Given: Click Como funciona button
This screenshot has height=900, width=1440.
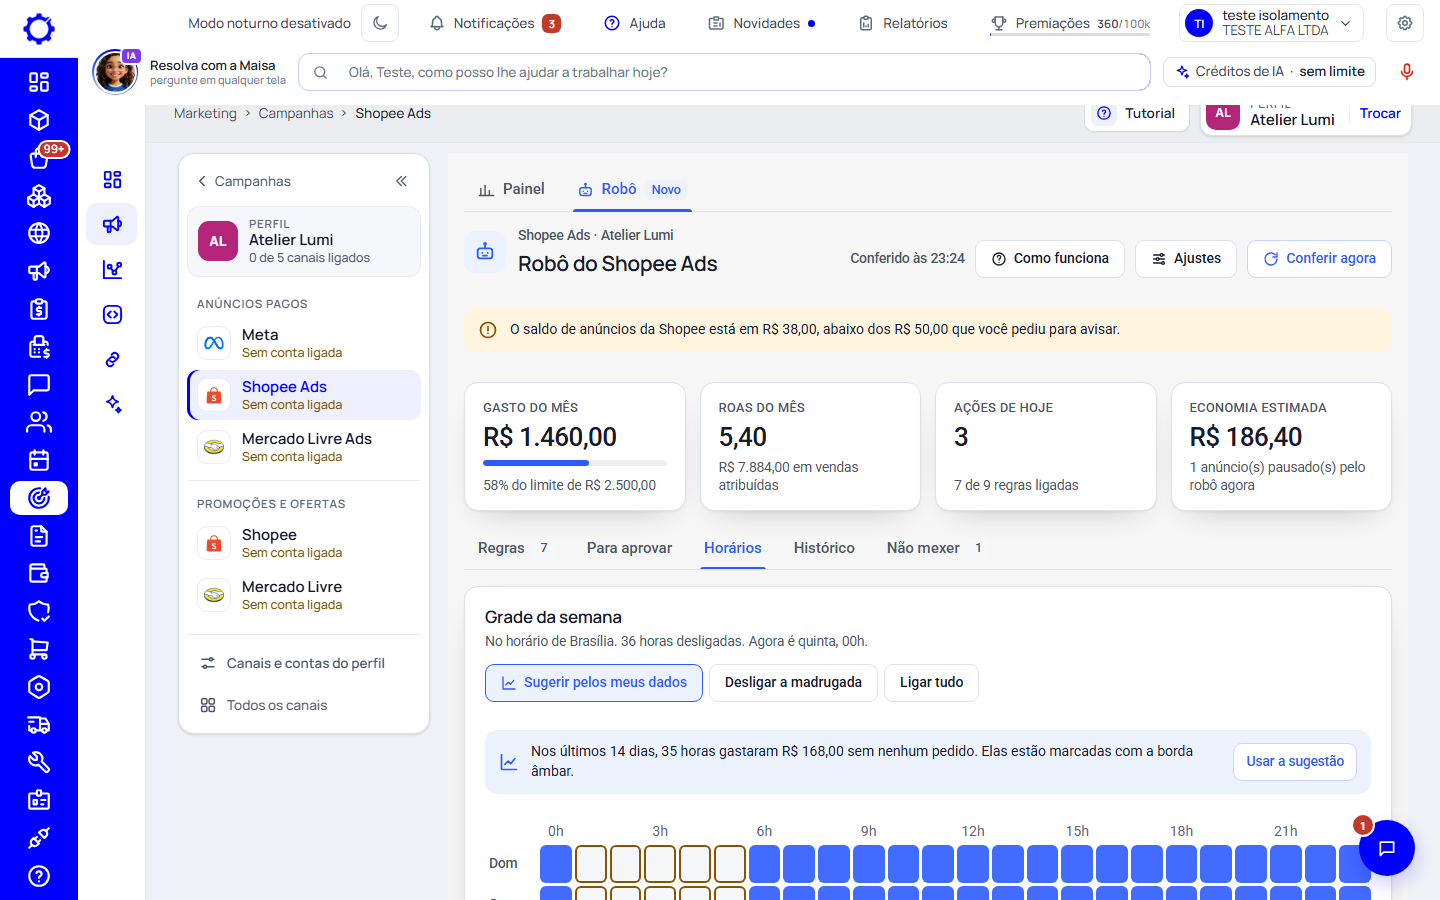Looking at the screenshot, I should click(x=1050, y=259).
